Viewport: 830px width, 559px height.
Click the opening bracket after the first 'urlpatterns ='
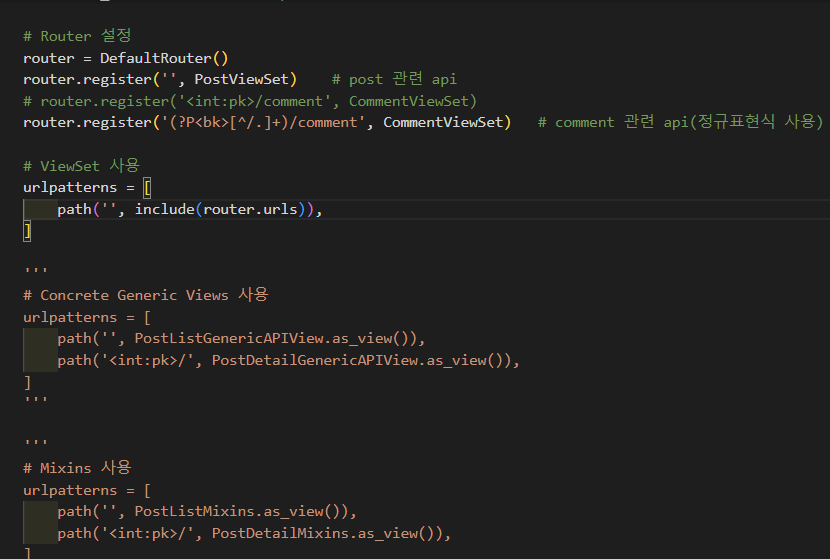147,188
